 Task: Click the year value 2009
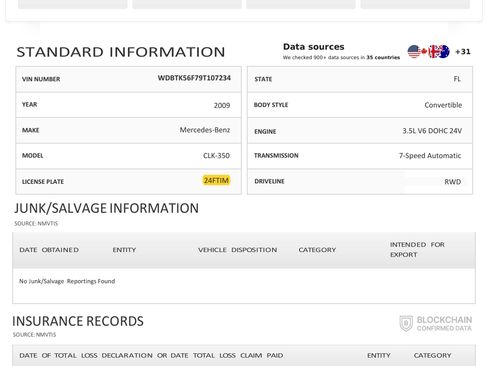(222, 105)
